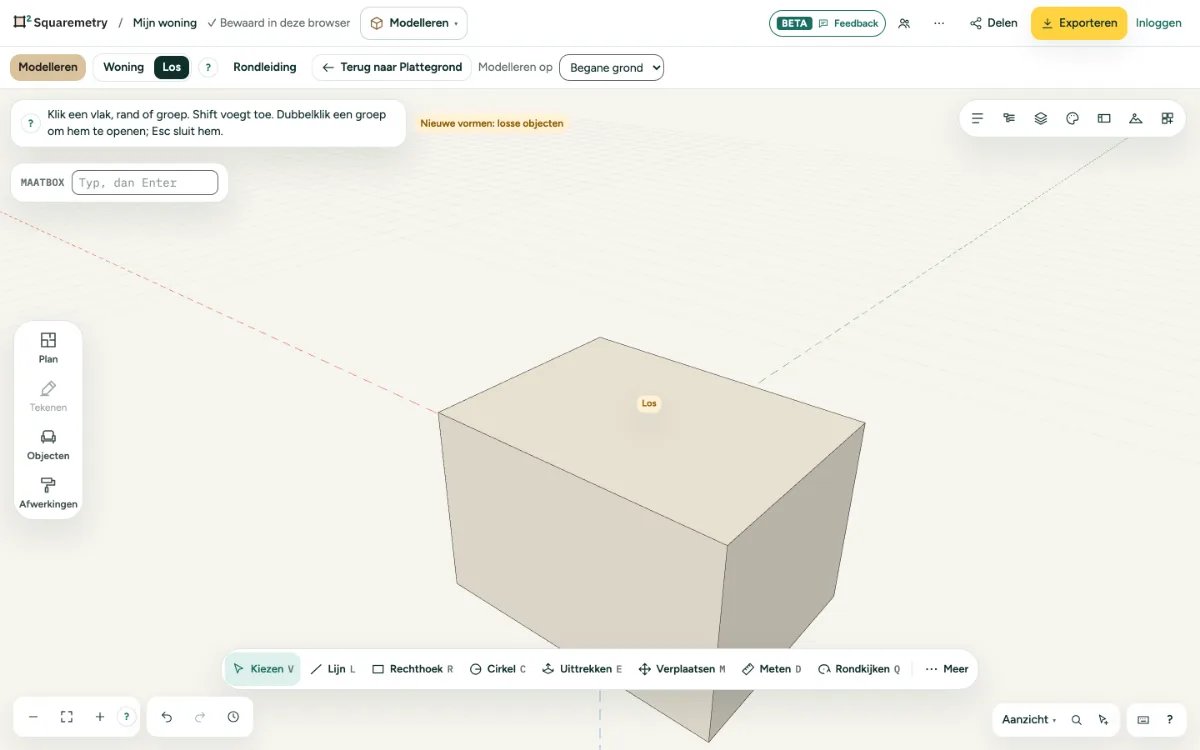Zoom in with the plus button

100,717
